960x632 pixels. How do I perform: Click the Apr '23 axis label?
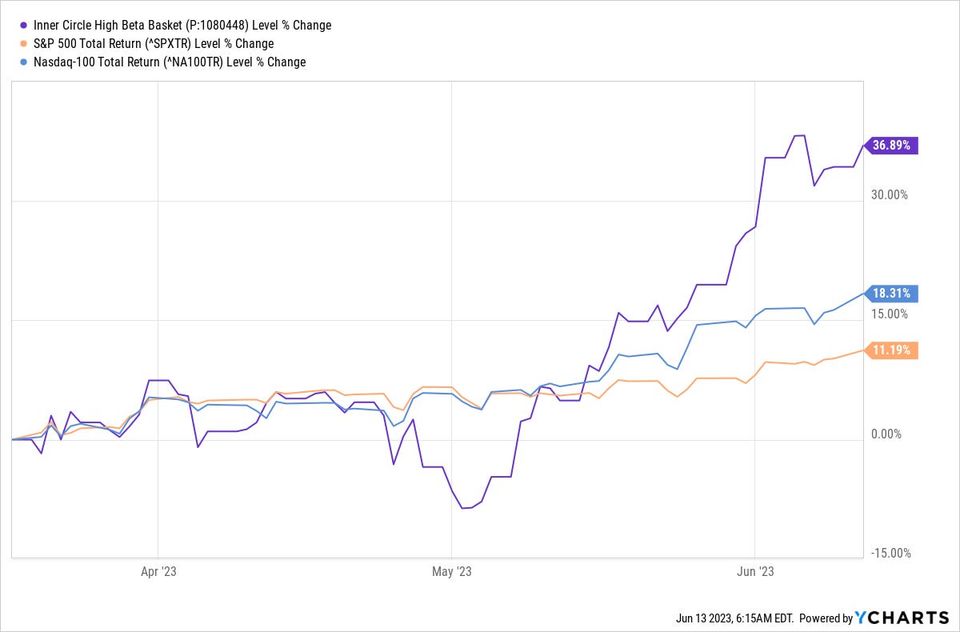point(159,572)
